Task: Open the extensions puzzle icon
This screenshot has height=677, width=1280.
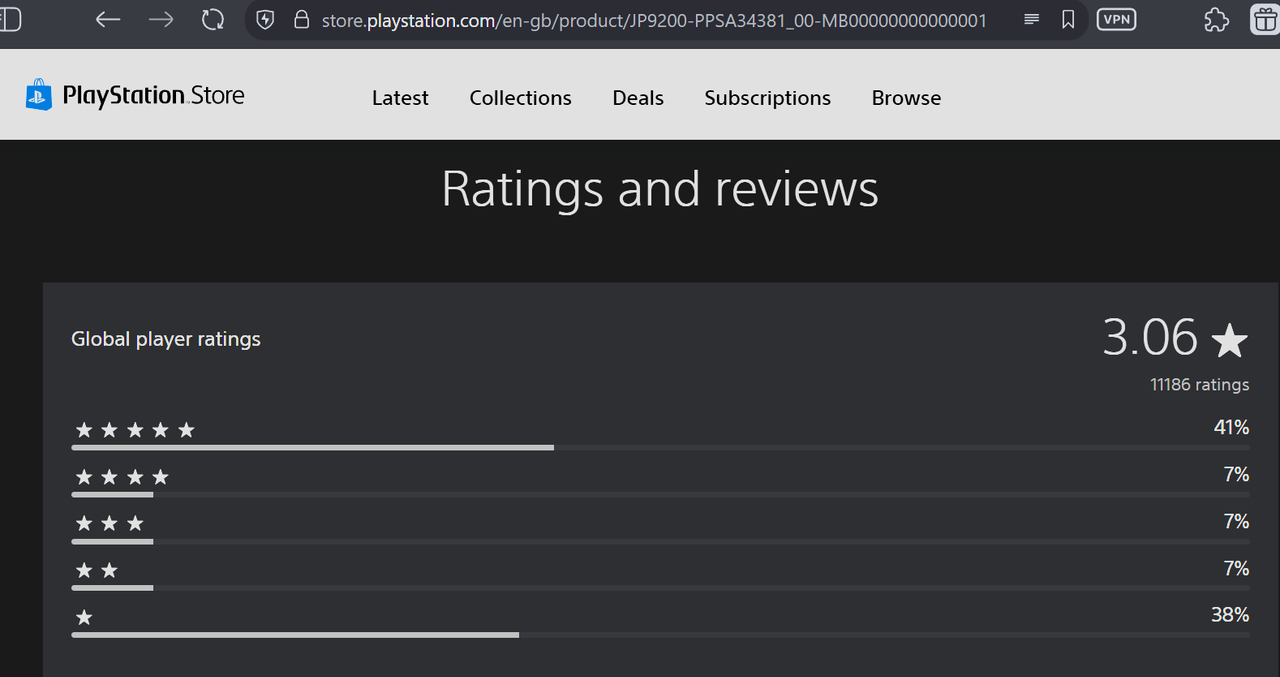Action: (1217, 20)
